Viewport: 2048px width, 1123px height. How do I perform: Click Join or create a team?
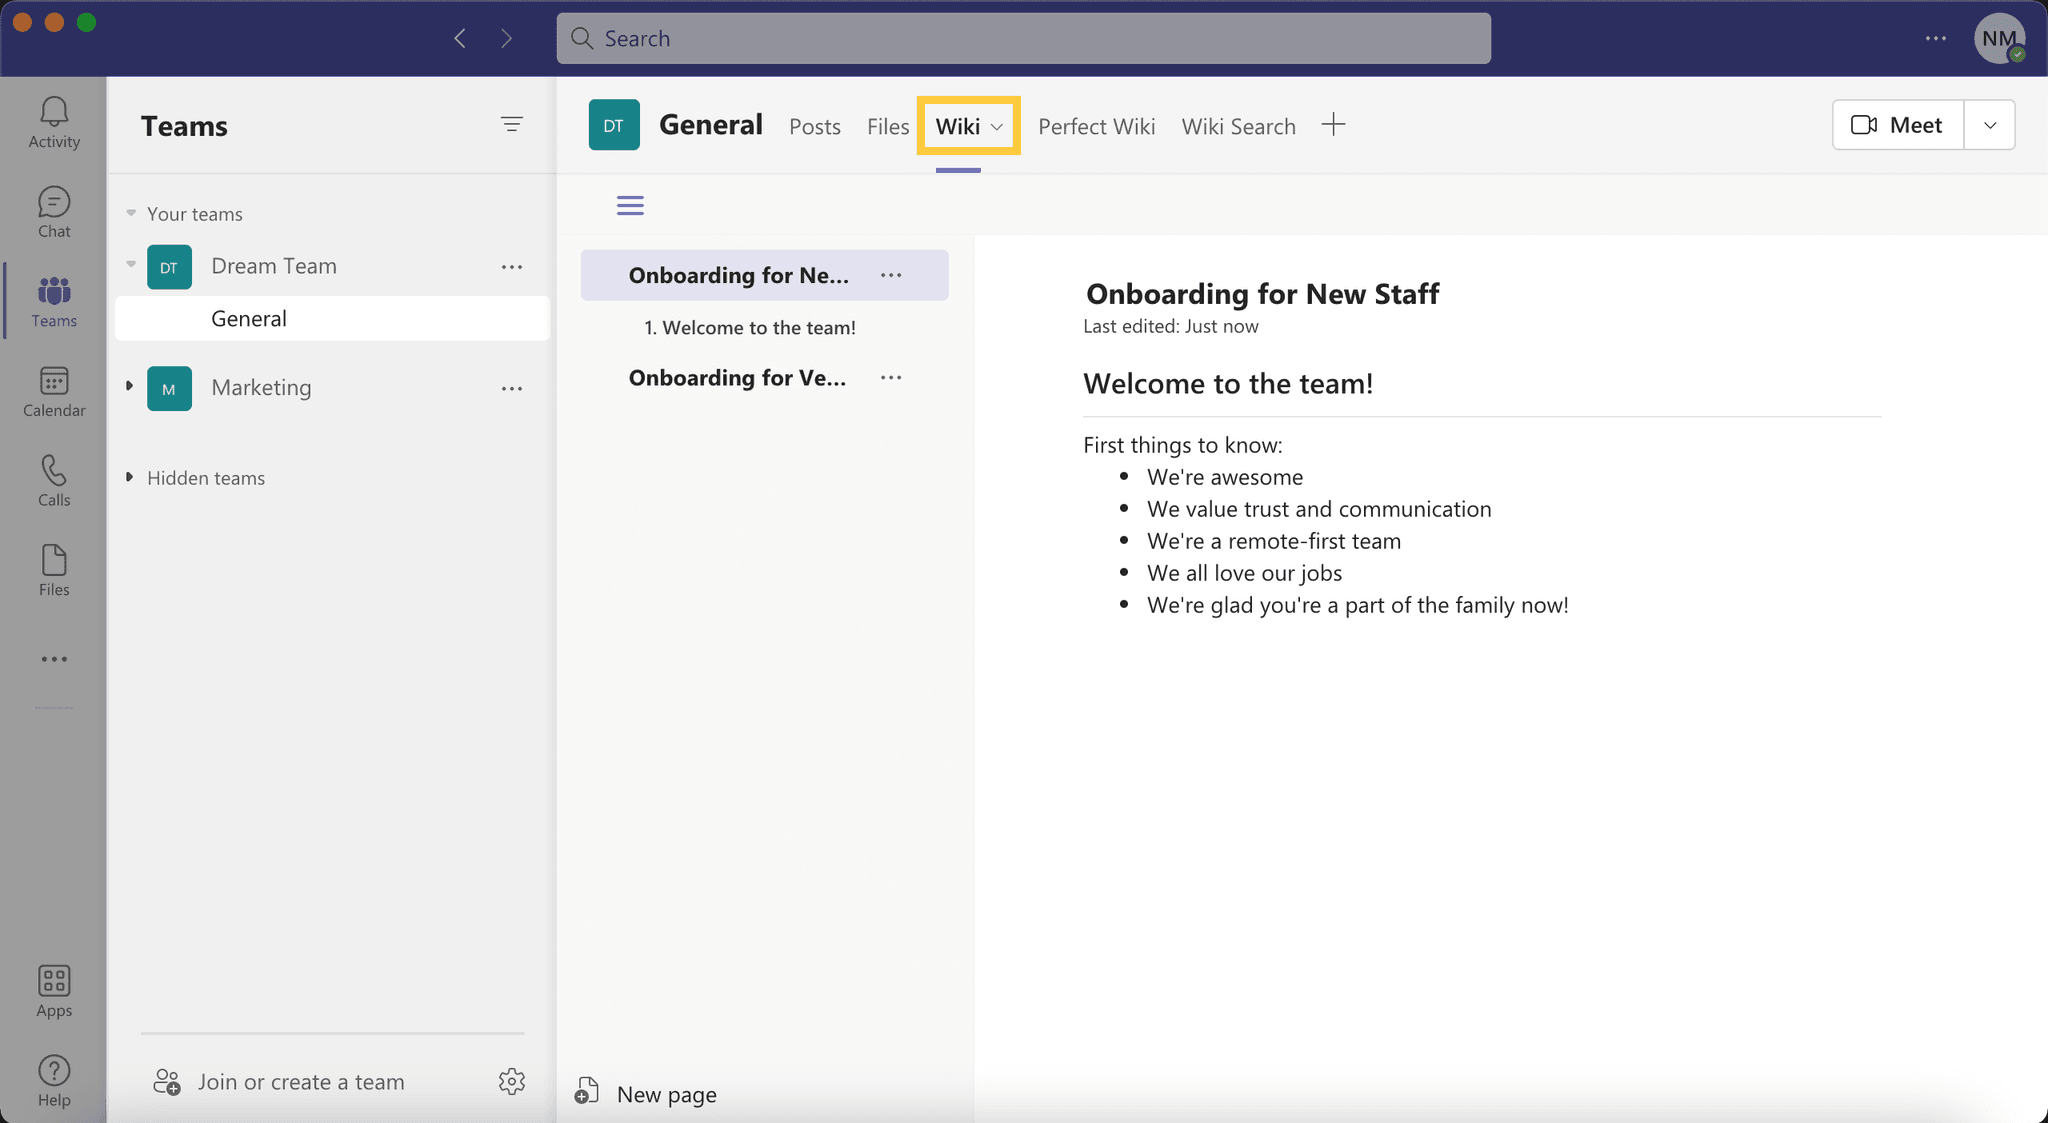click(300, 1081)
